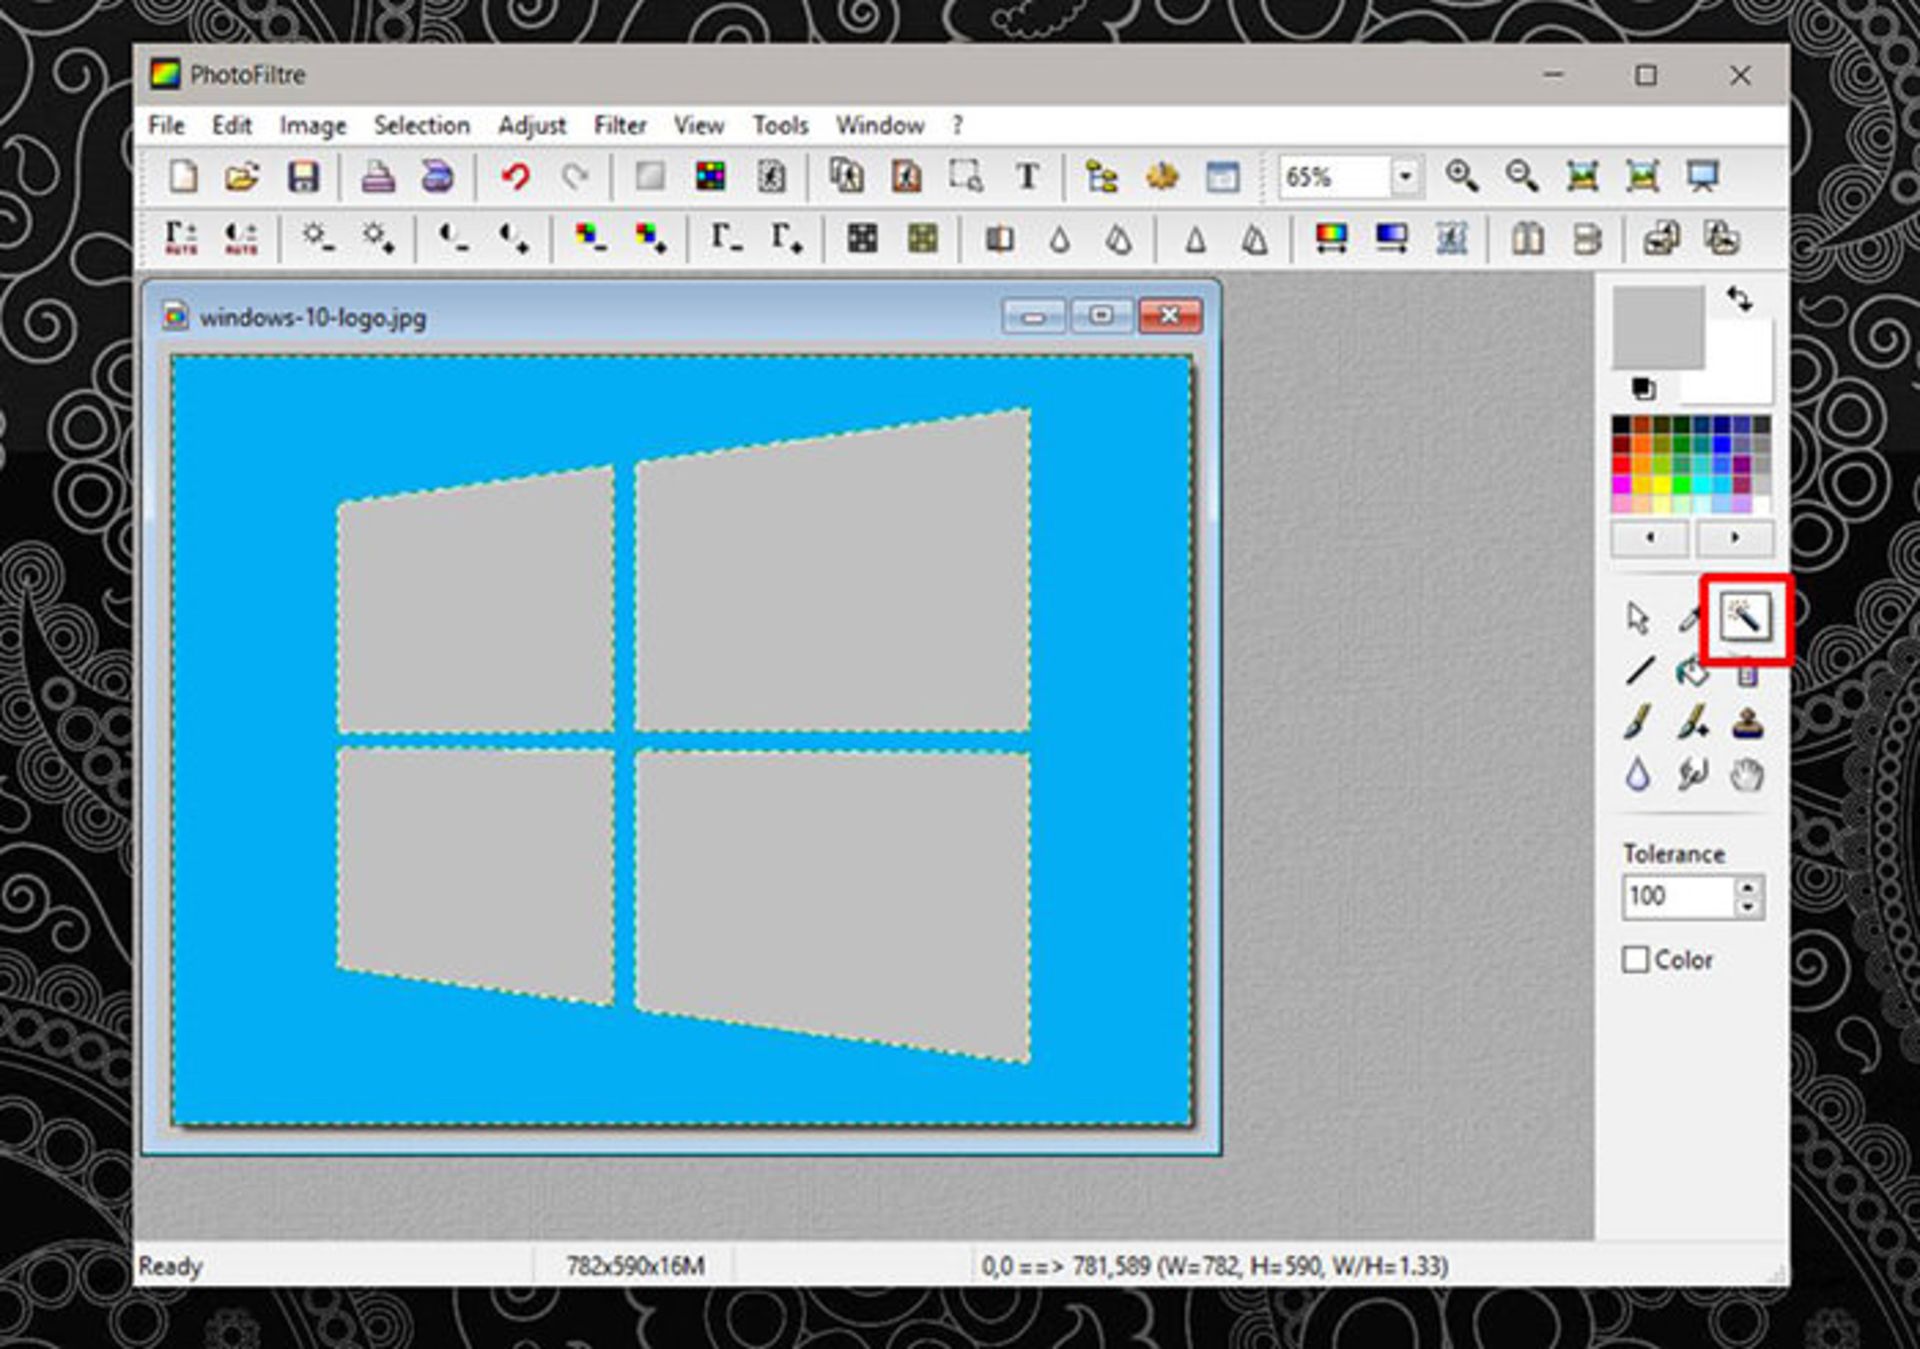The height and width of the screenshot is (1349, 1920).
Task: Increase contrast icon
Action: point(514,238)
